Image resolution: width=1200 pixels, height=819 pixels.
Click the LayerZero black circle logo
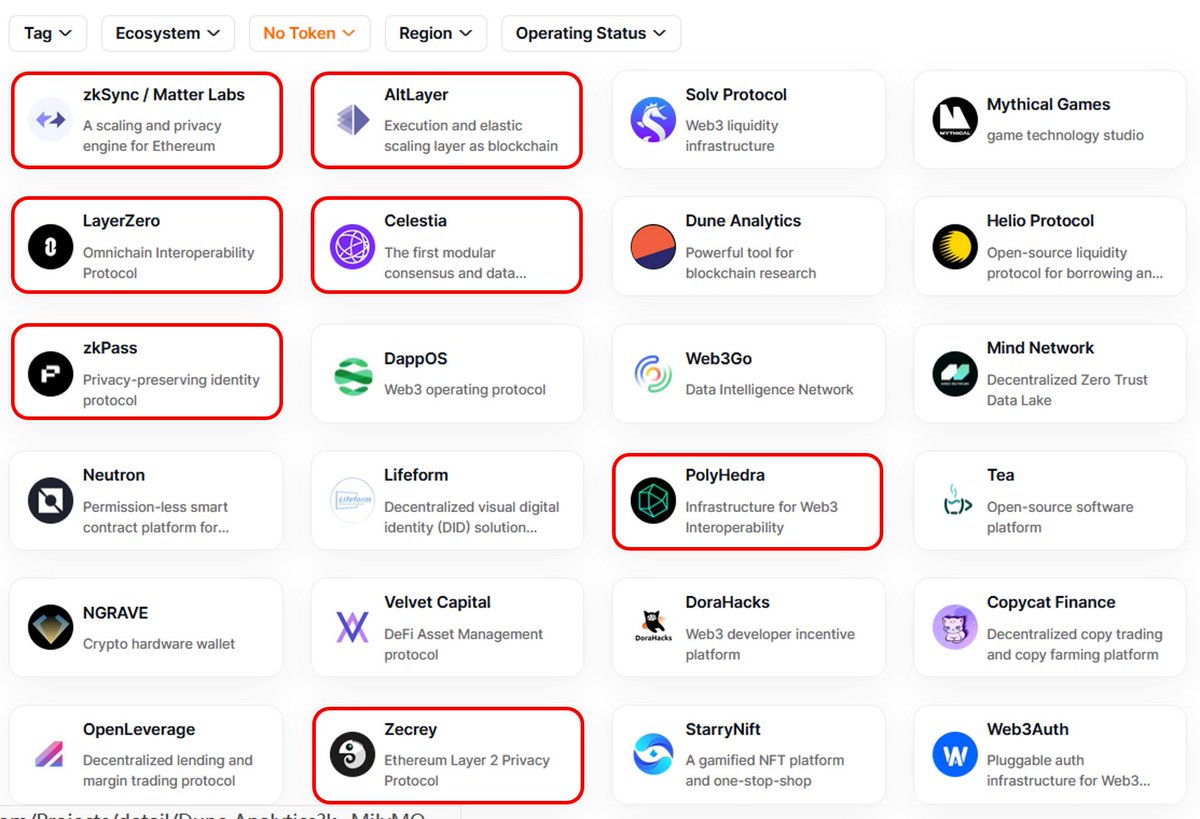(x=51, y=247)
